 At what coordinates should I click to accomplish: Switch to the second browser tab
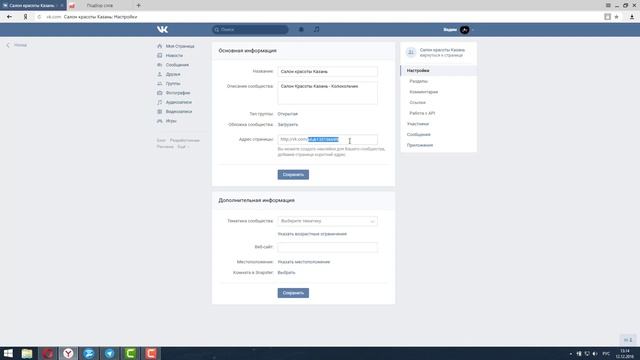point(99,6)
